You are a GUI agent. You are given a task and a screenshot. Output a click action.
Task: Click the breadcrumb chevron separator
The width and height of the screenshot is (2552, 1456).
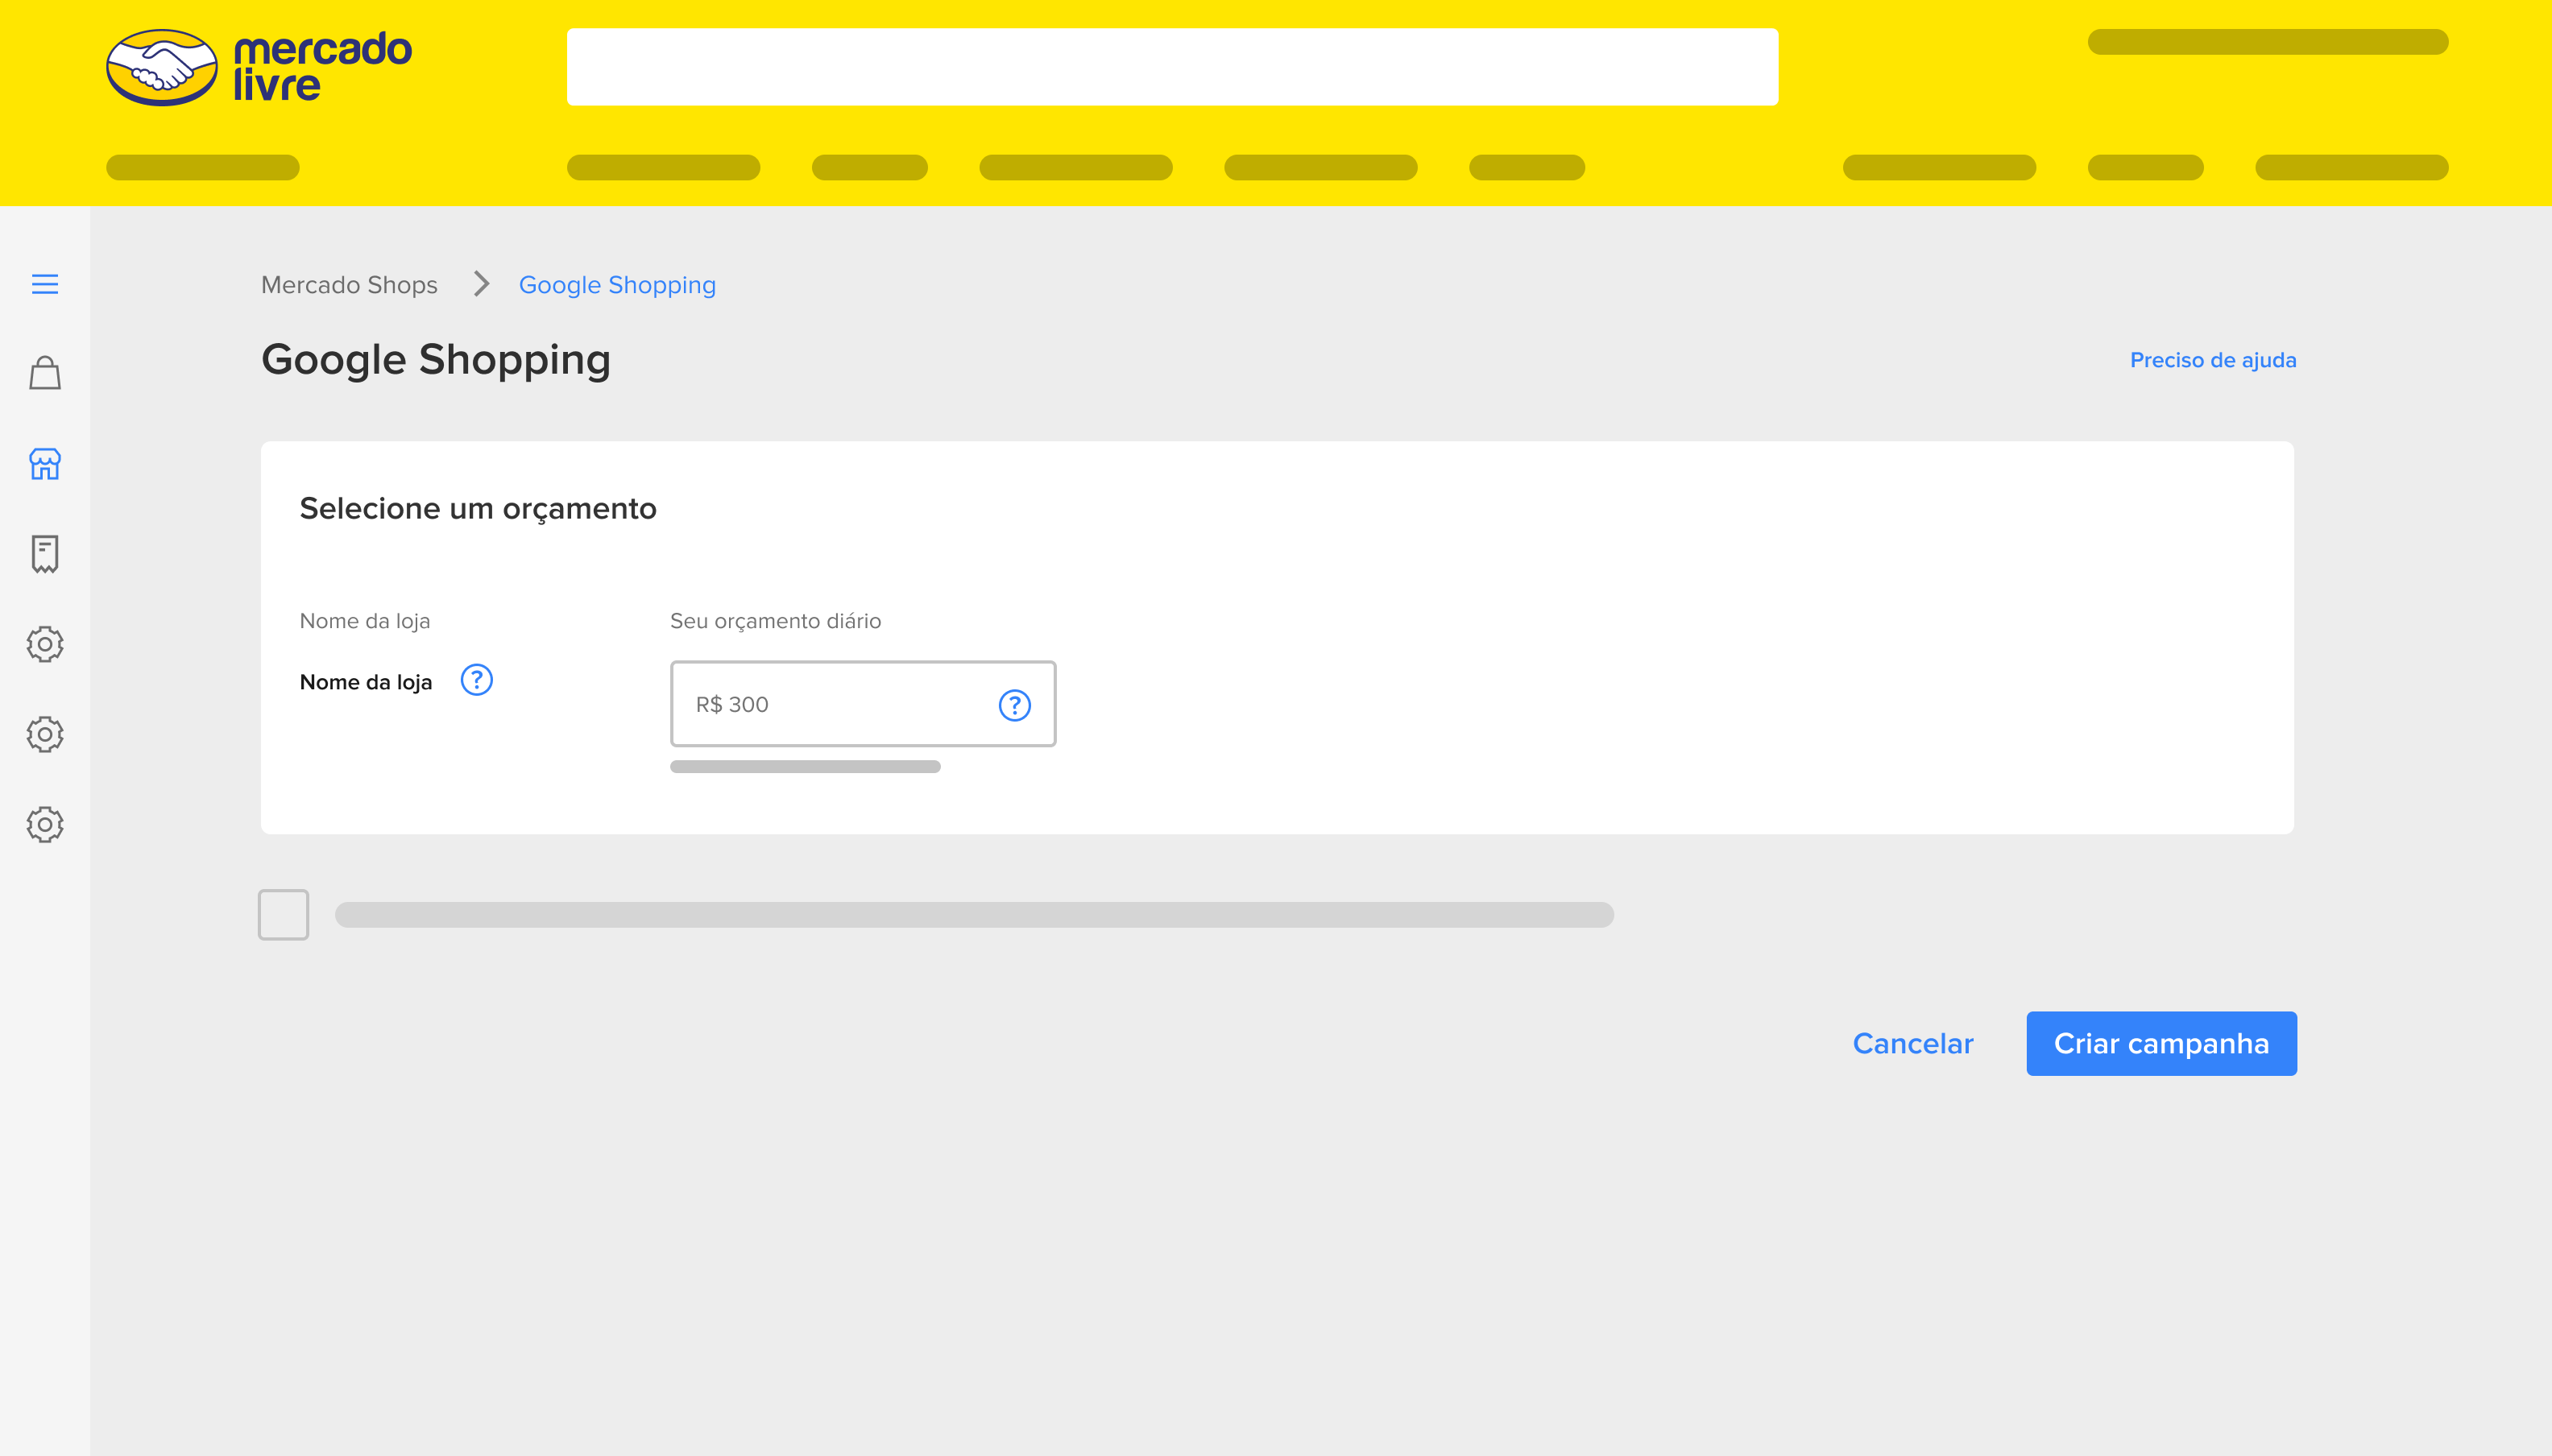(x=481, y=284)
